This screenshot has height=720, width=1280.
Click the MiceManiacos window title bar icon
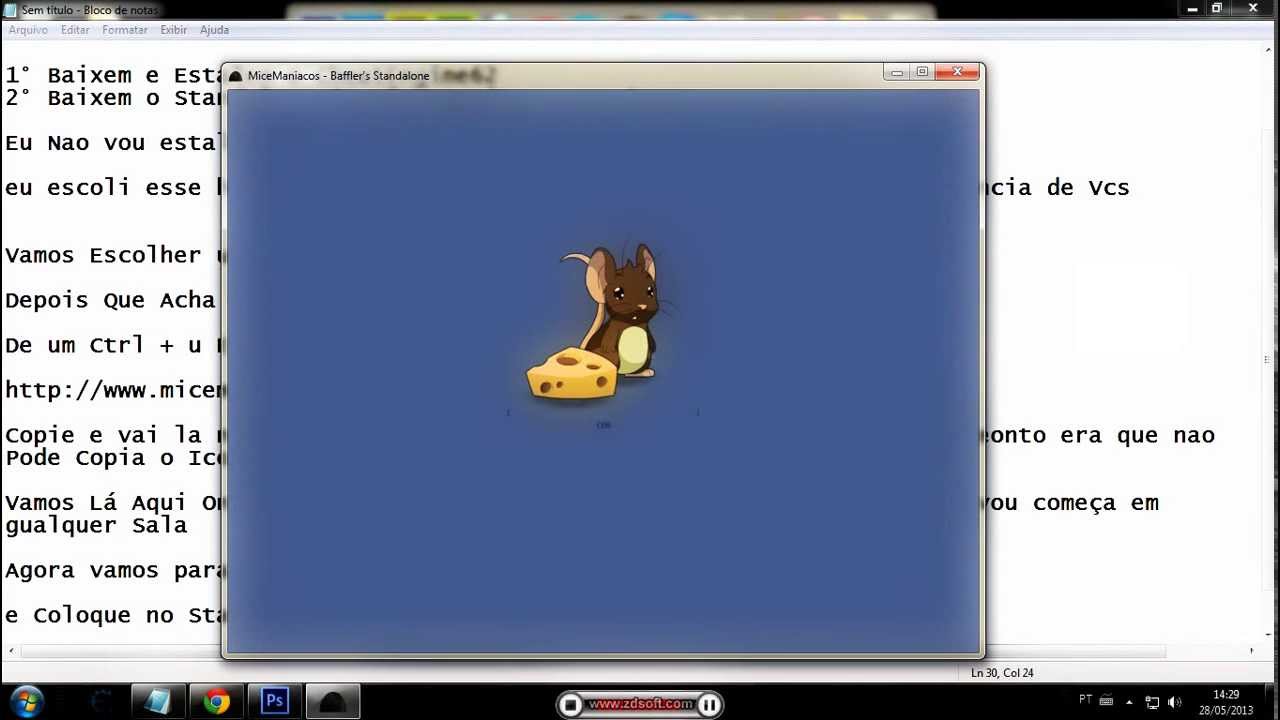(236, 76)
